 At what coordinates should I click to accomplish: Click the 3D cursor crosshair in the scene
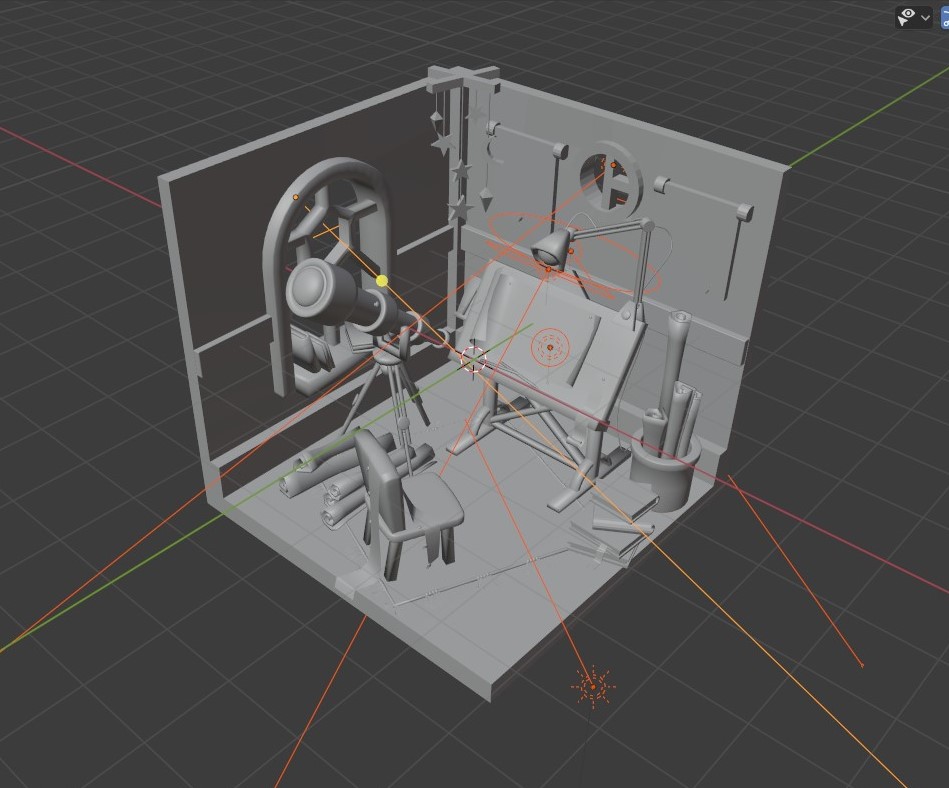click(x=473, y=359)
